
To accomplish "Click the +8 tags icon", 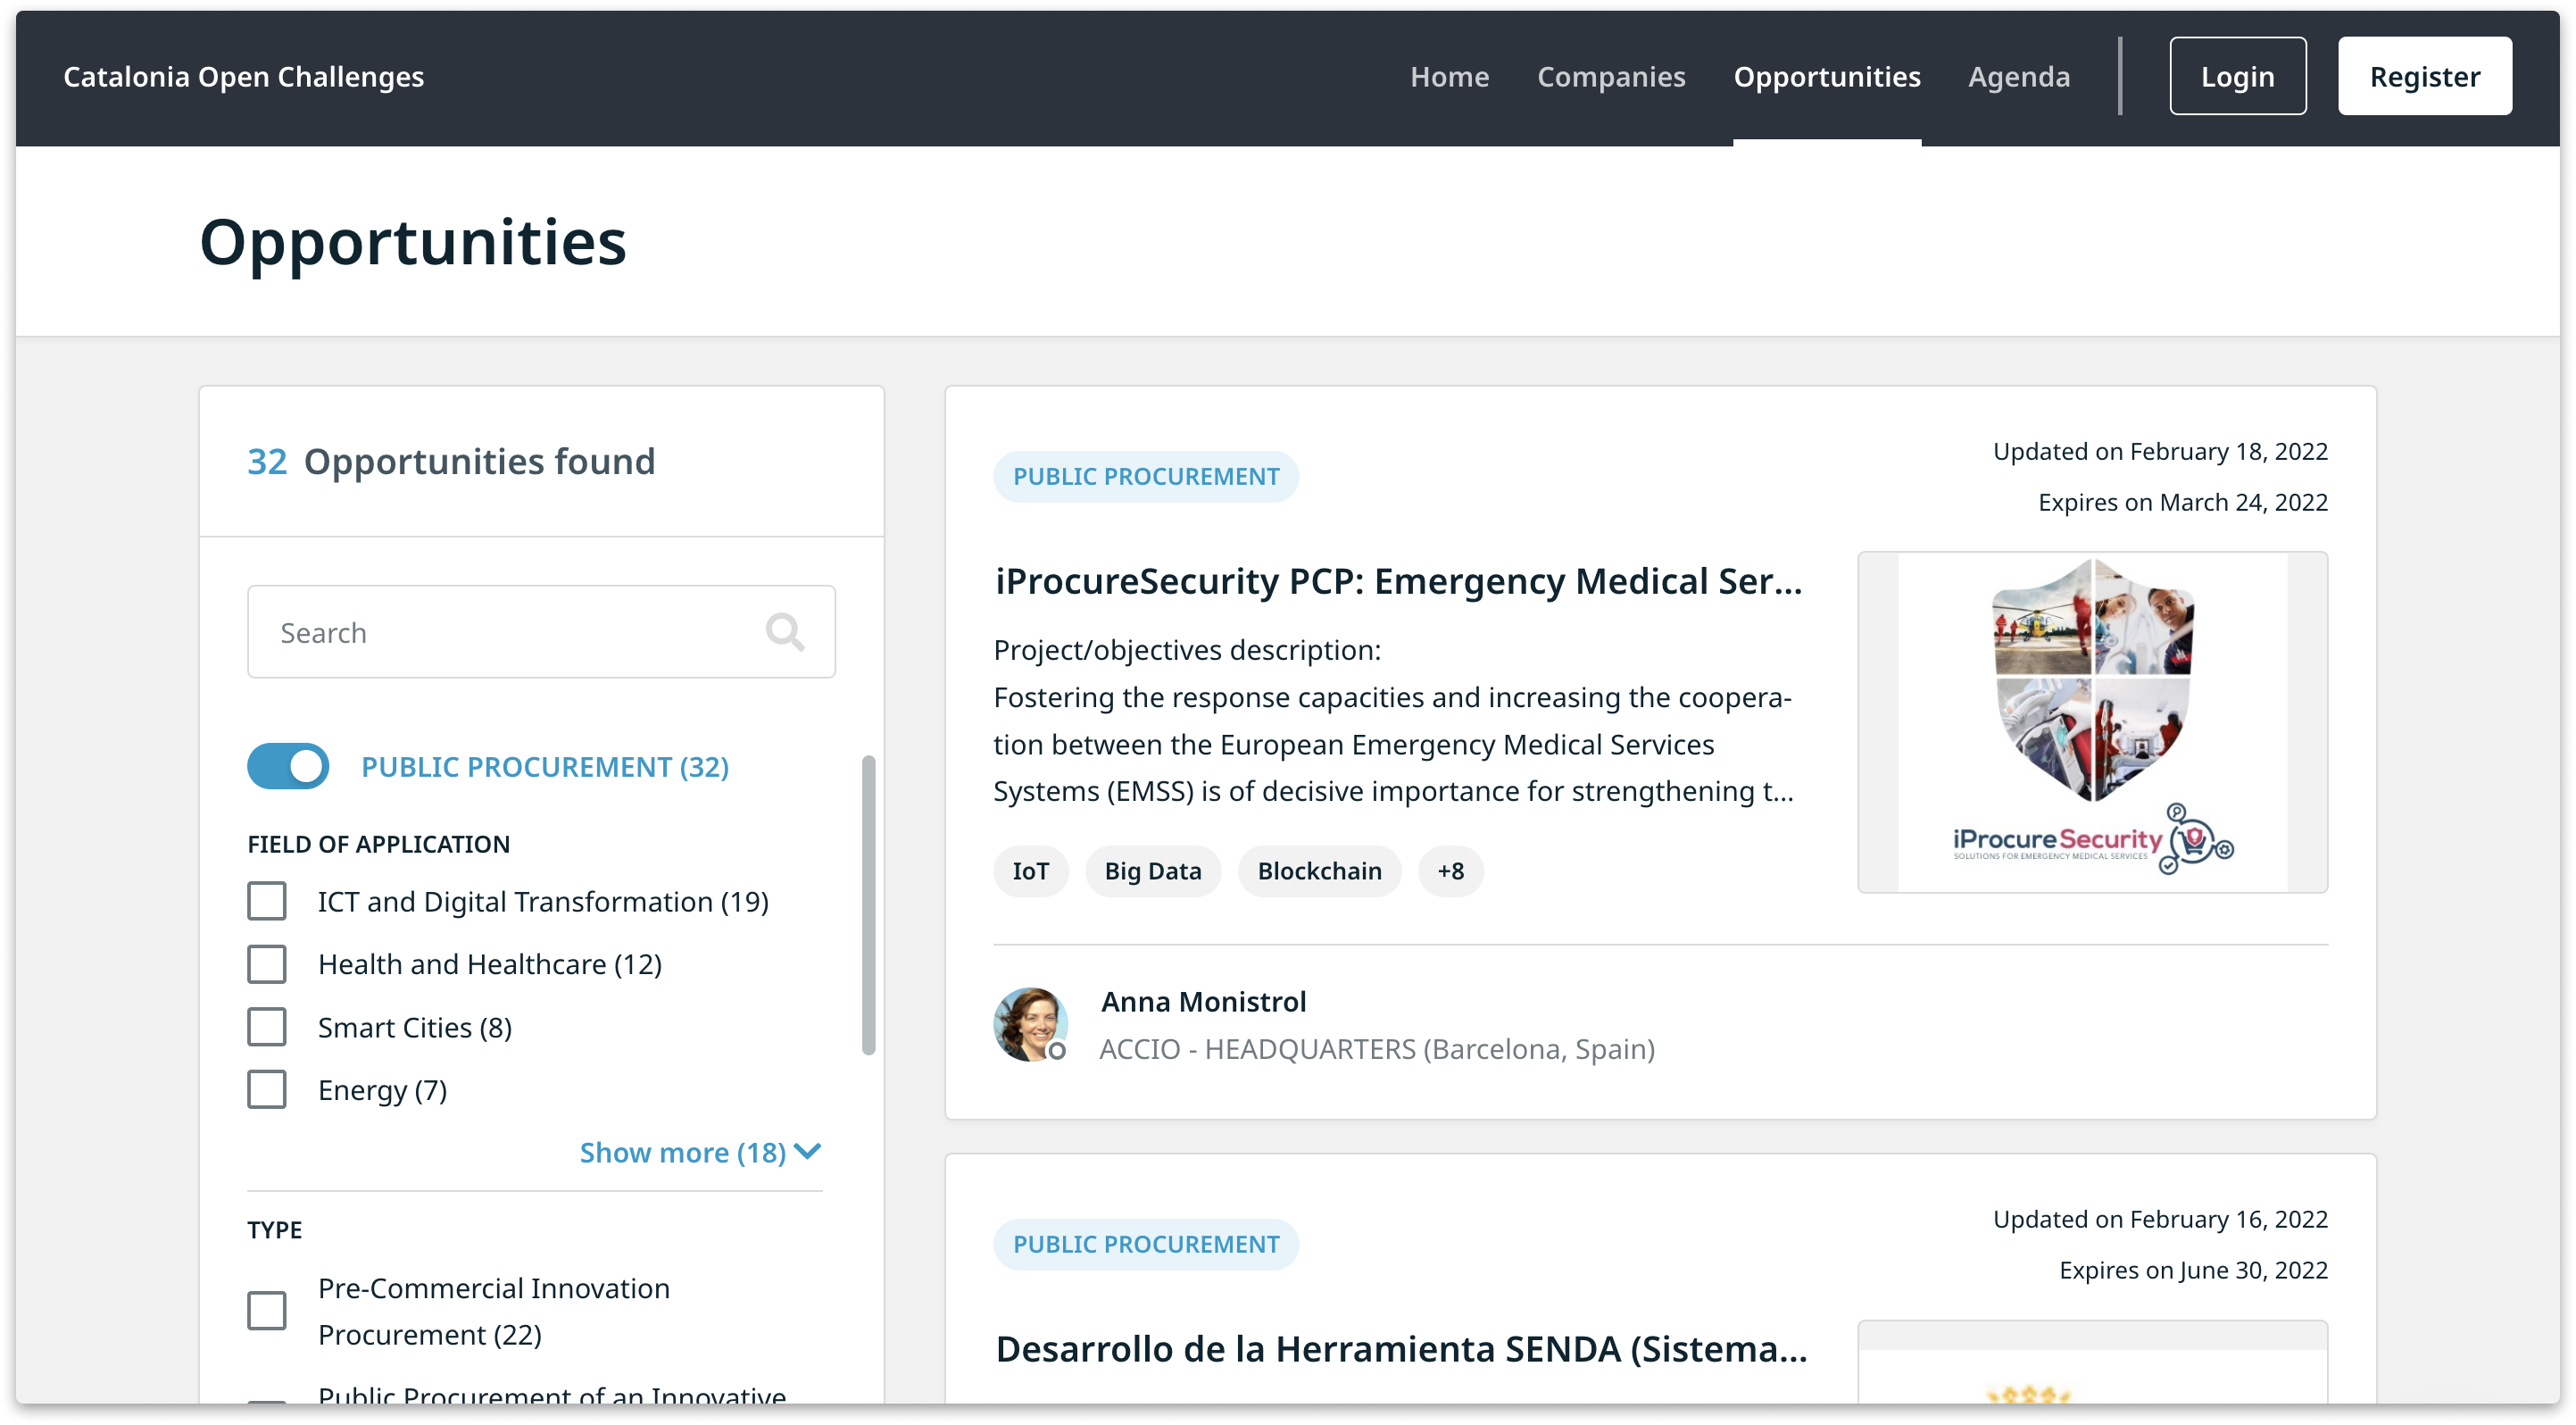I will click(1447, 871).
